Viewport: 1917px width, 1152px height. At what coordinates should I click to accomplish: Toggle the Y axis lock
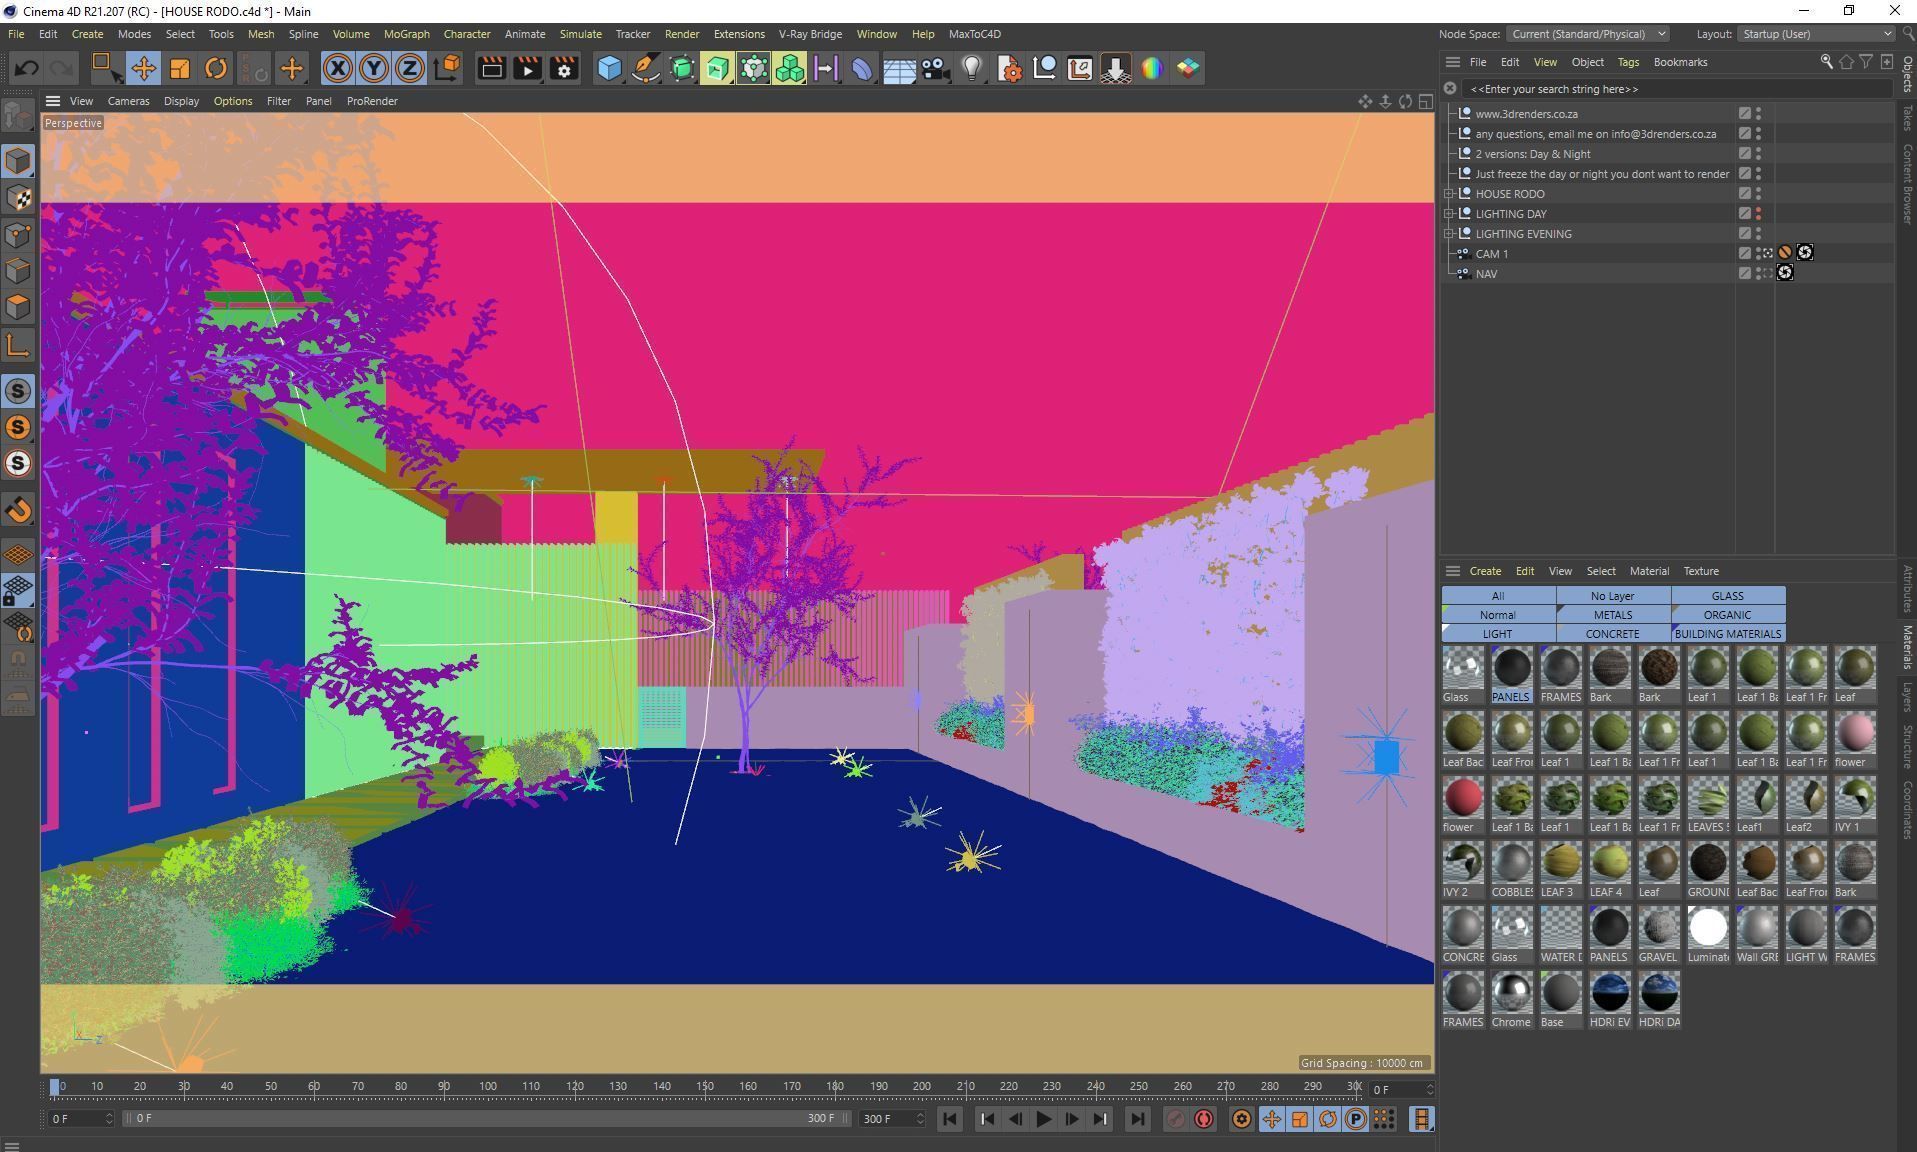pyautogui.click(x=374, y=68)
